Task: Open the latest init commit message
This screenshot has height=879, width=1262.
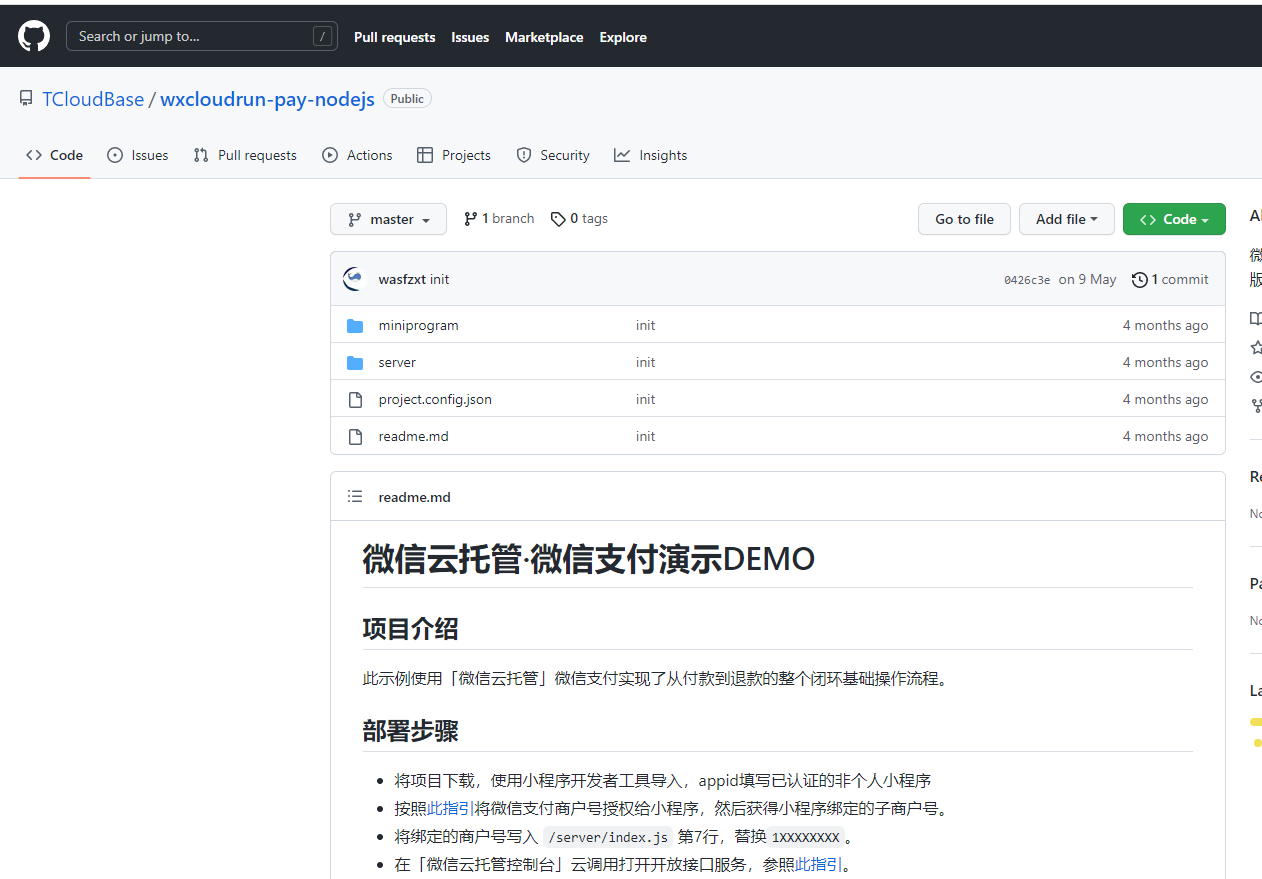Action: click(439, 279)
